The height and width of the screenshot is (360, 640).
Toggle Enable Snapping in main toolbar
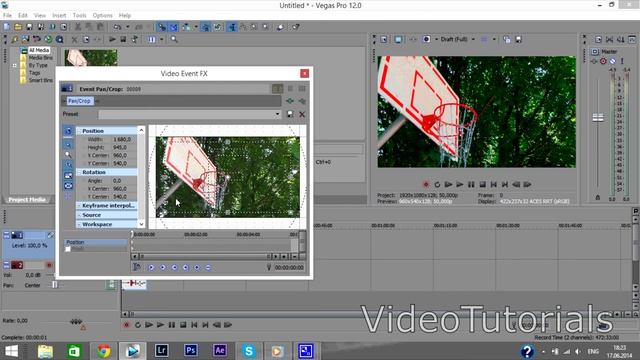162,27
